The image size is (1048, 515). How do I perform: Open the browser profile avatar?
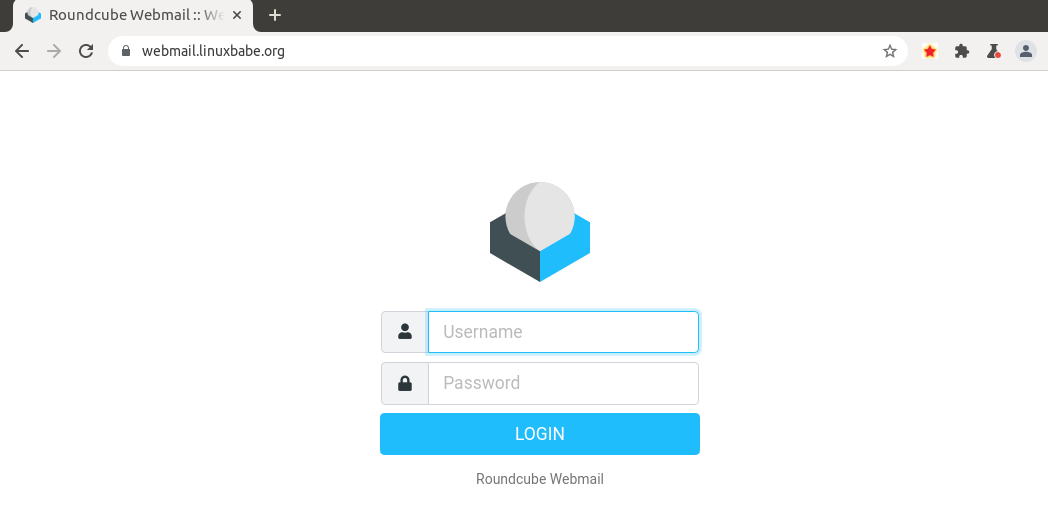click(1026, 51)
